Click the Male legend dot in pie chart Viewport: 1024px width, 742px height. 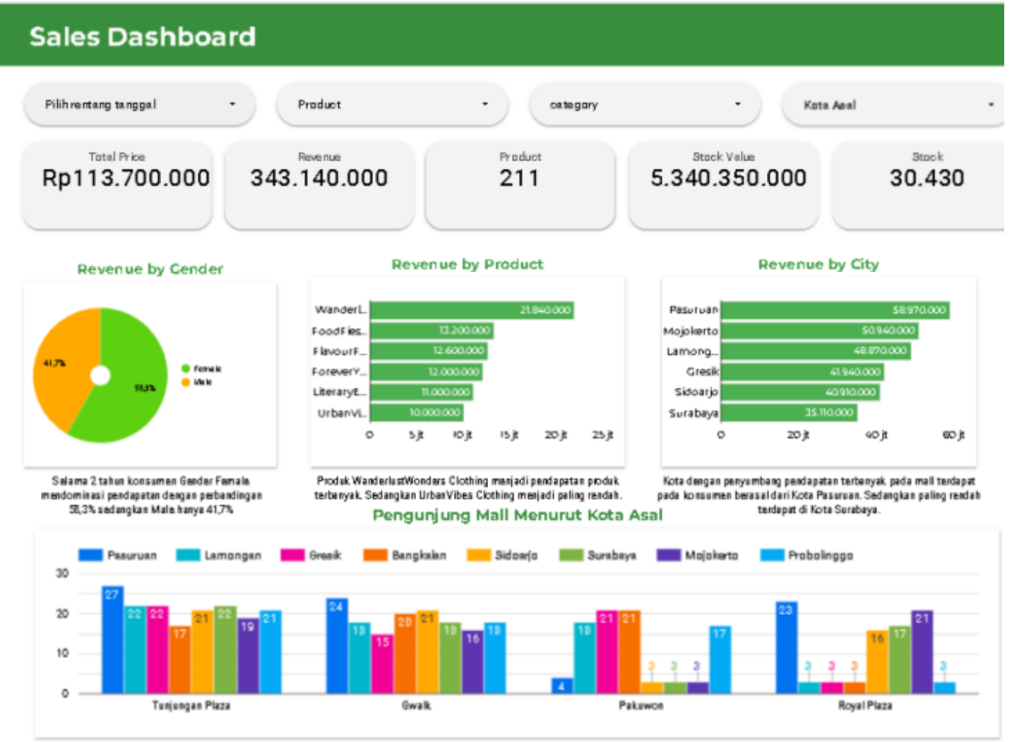click(x=186, y=382)
